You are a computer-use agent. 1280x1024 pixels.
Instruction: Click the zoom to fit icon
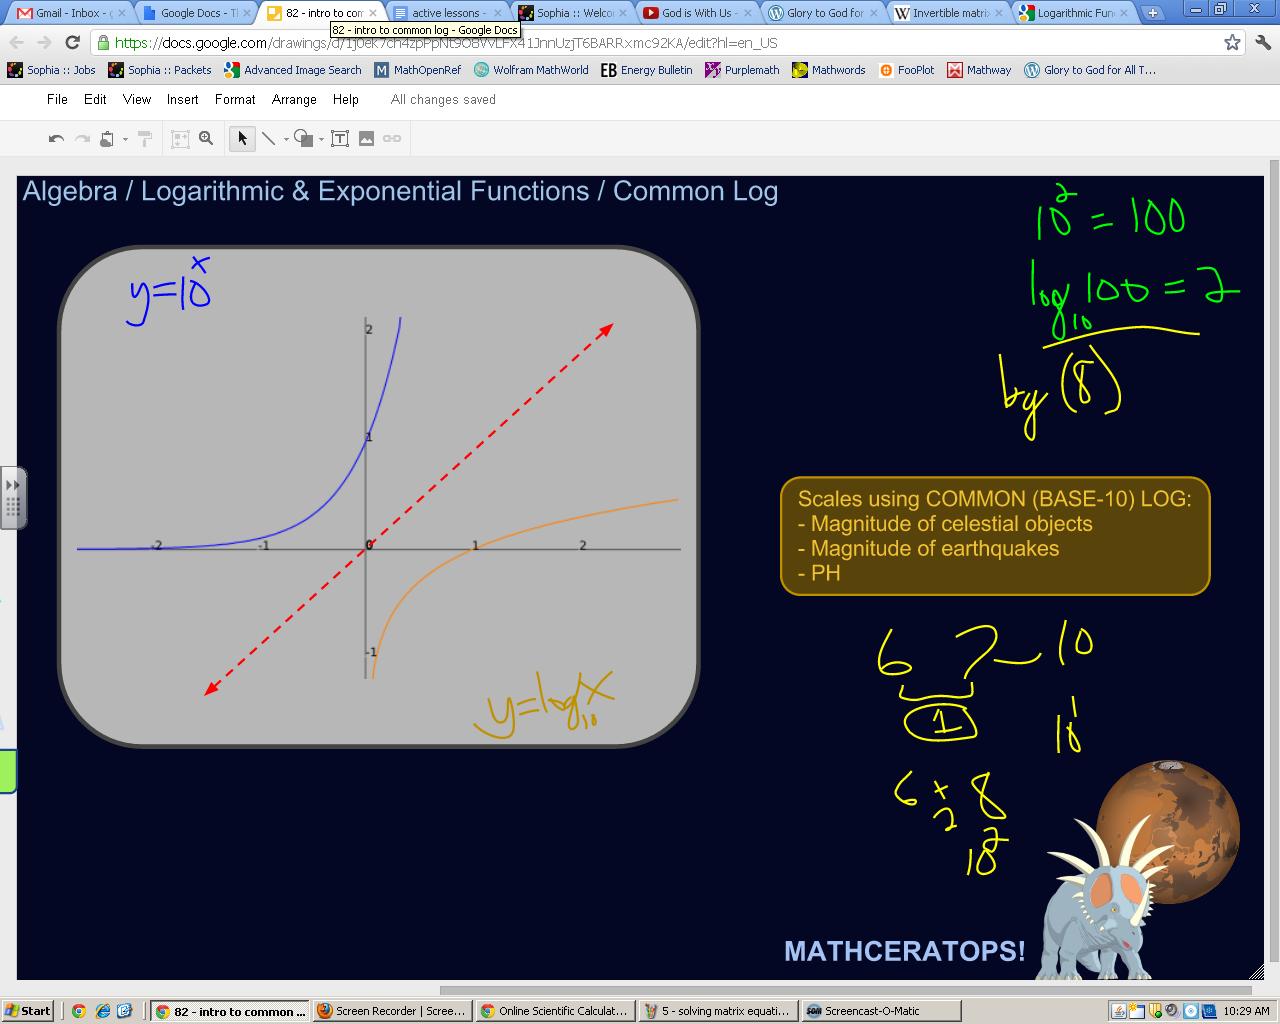pos(180,139)
